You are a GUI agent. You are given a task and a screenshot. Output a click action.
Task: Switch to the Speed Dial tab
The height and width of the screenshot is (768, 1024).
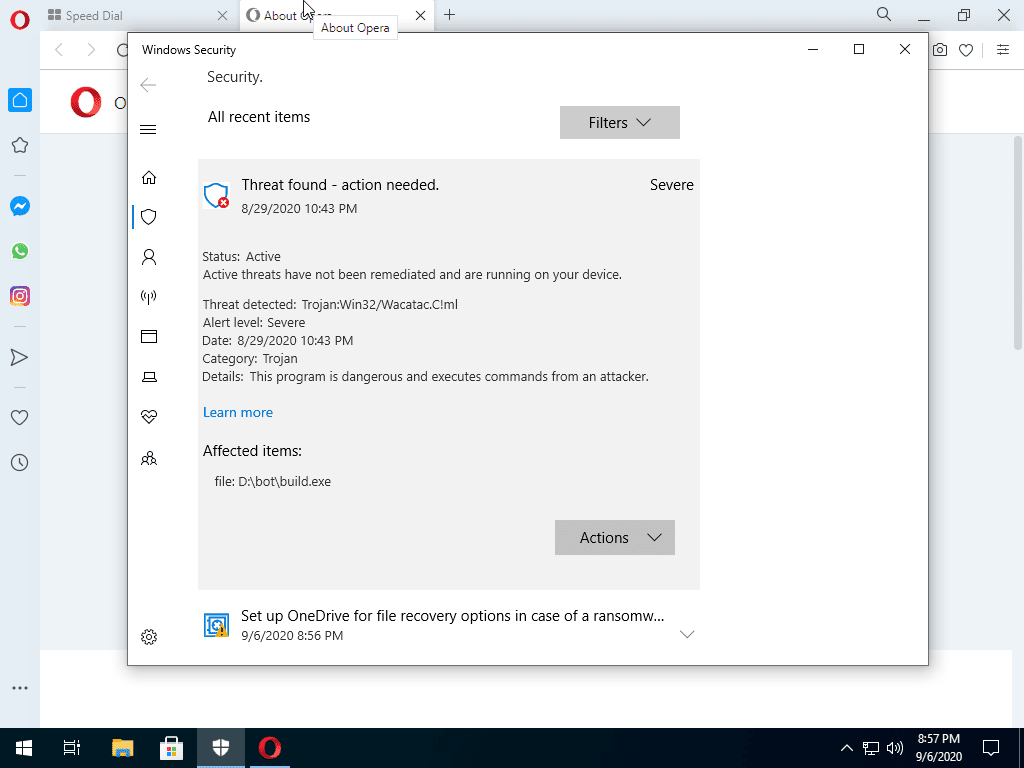(x=130, y=15)
